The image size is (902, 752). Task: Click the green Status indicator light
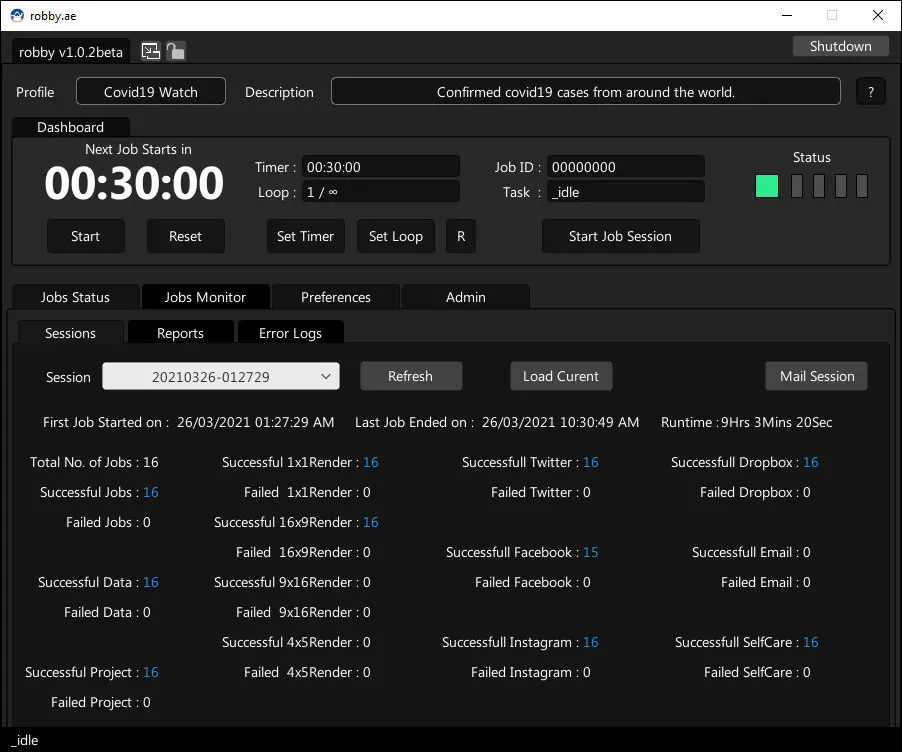pos(767,186)
